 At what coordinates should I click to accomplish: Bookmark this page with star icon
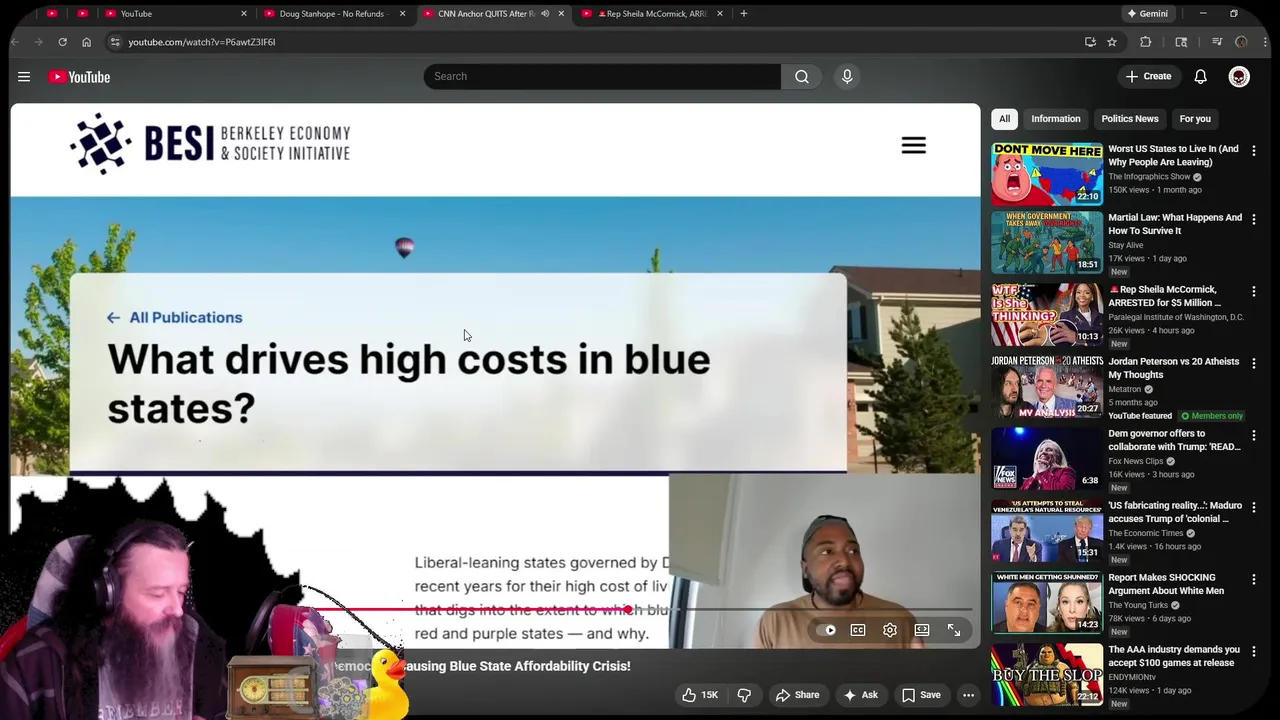coord(1111,42)
